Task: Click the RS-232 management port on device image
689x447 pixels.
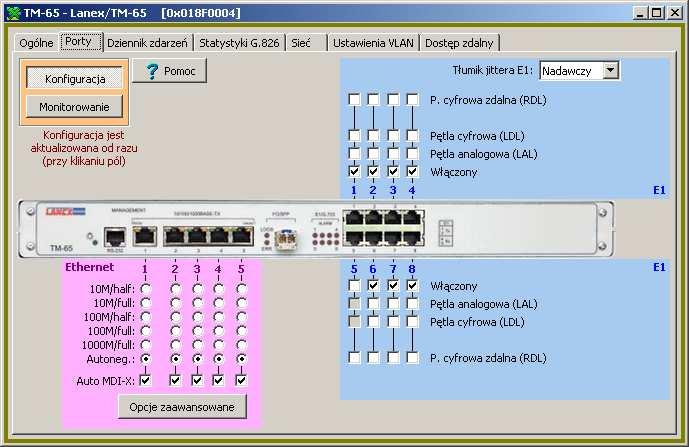Action: (115, 237)
